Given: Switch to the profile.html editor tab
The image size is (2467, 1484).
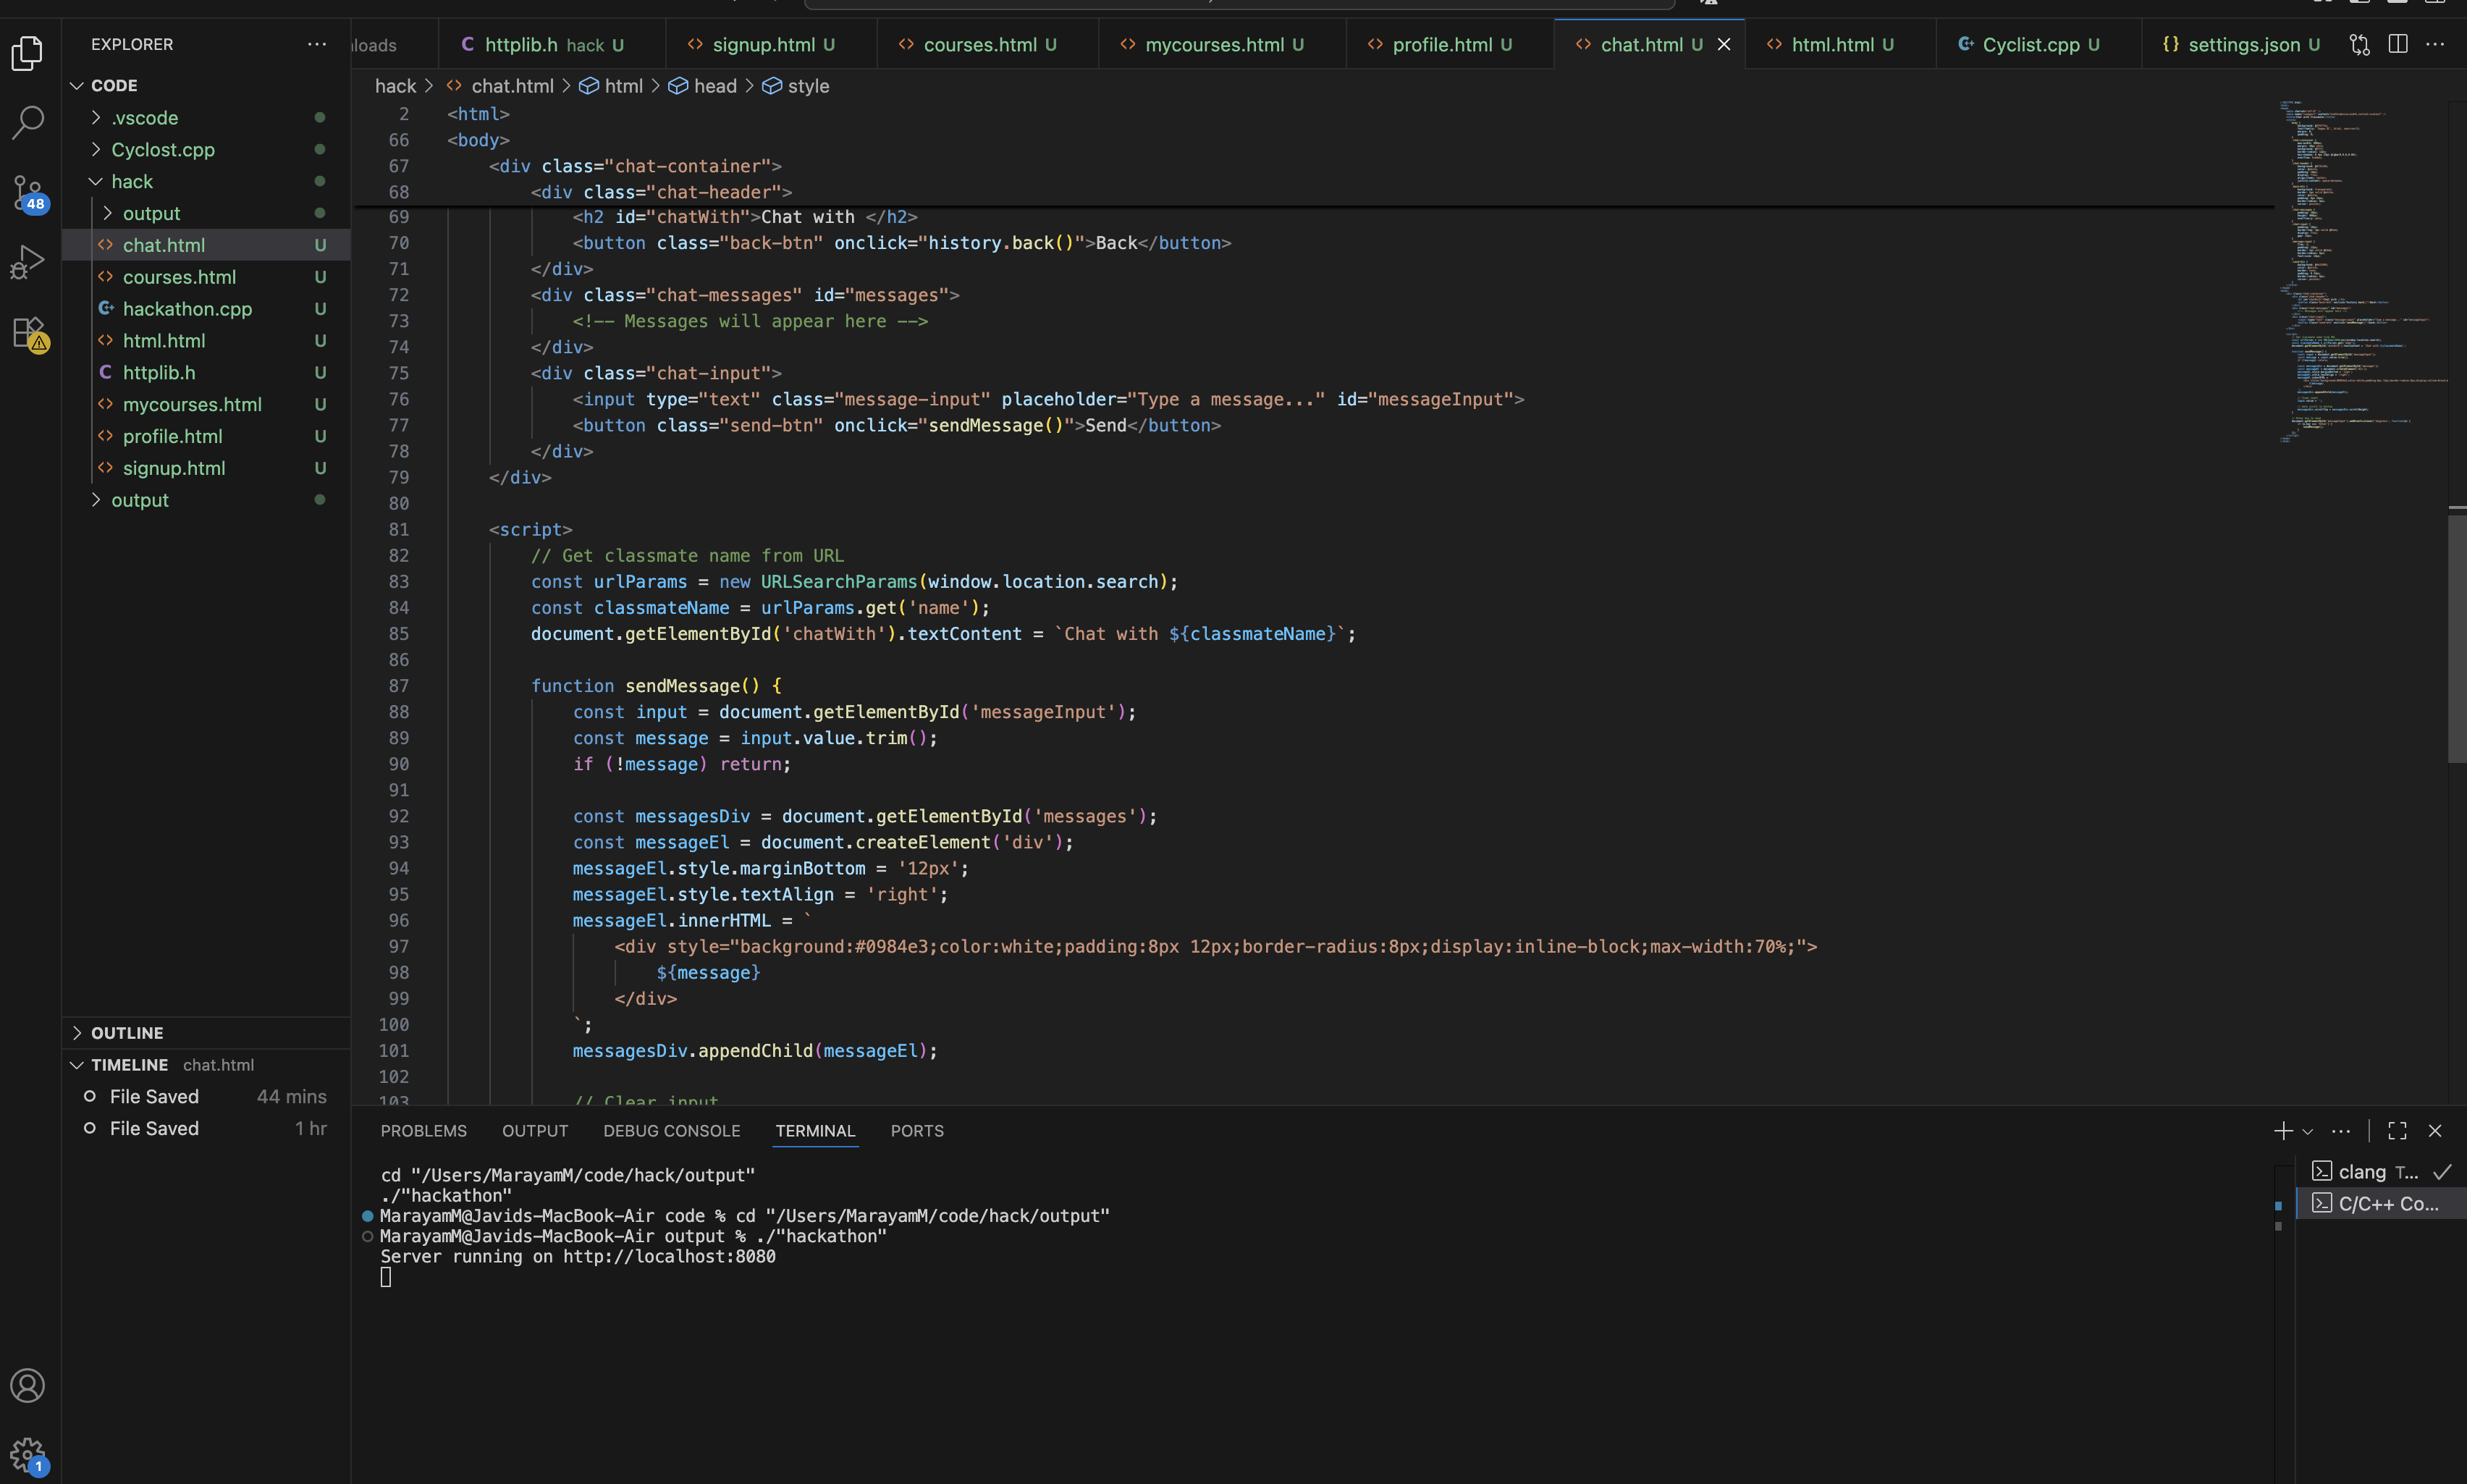Looking at the screenshot, I should tap(1441, 44).
